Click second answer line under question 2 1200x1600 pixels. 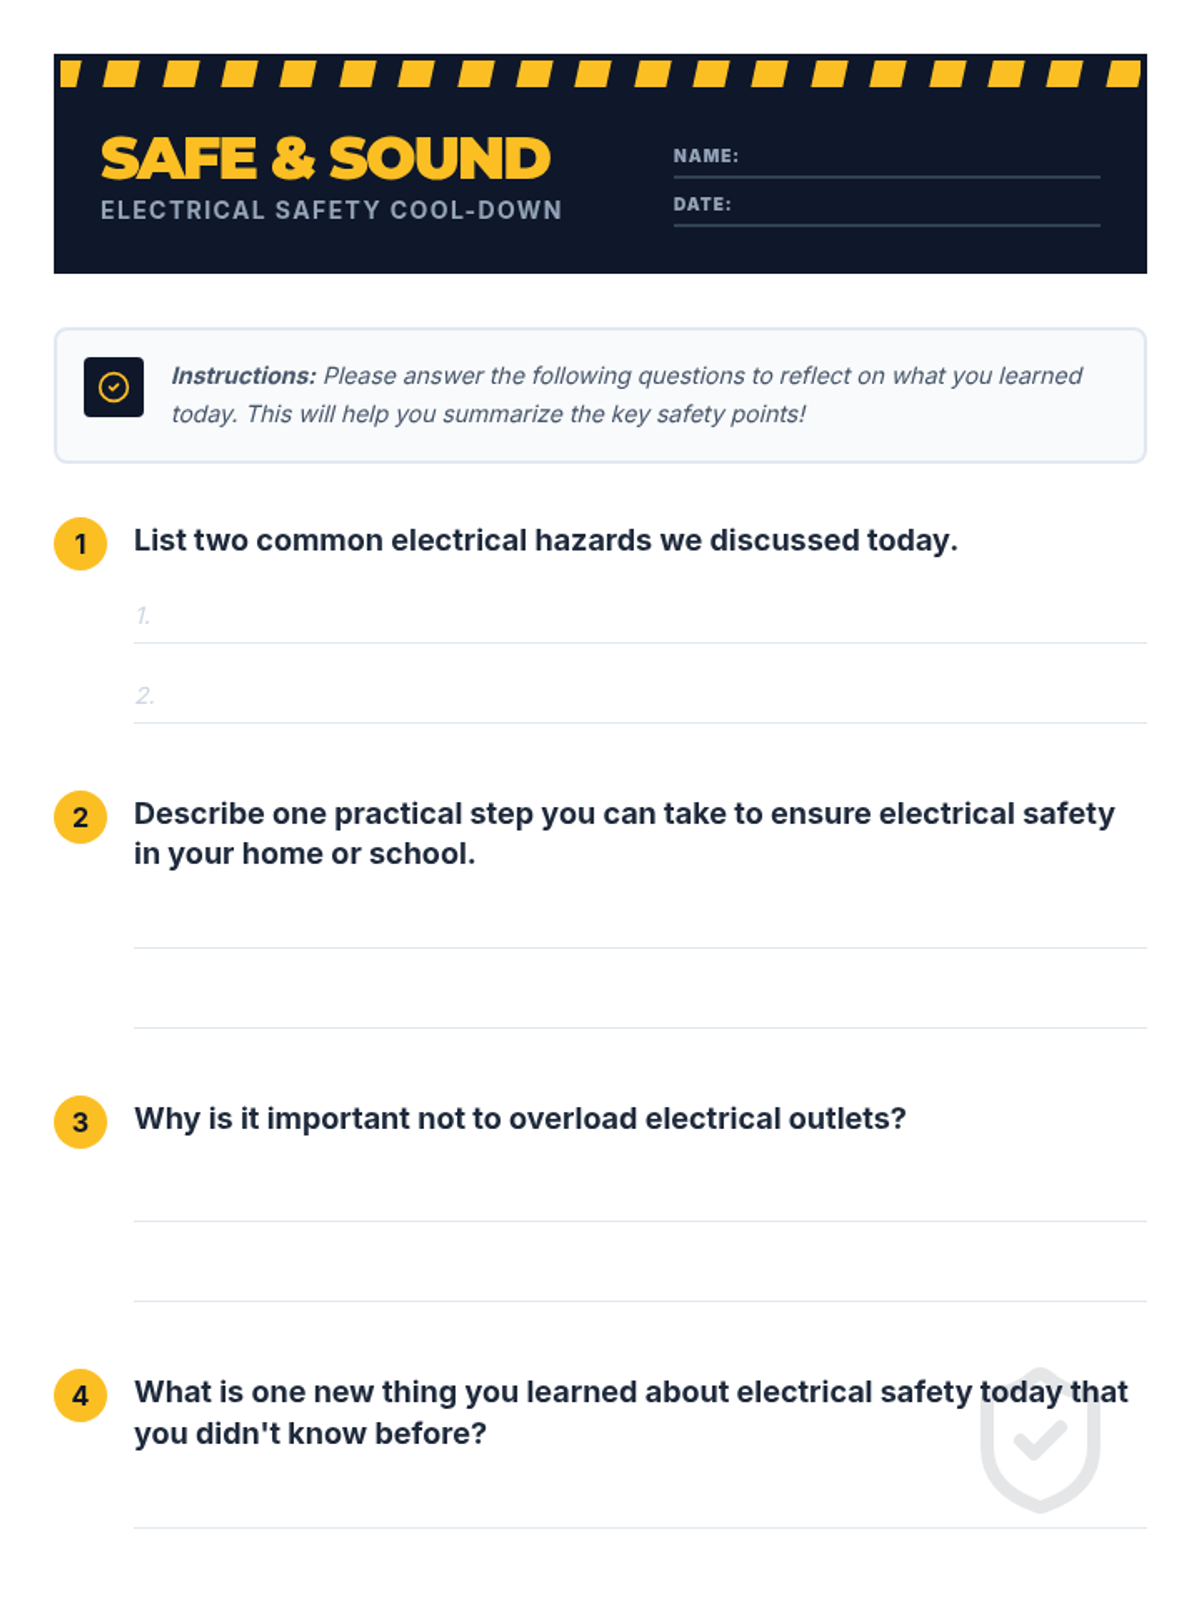pos(640,1002)
